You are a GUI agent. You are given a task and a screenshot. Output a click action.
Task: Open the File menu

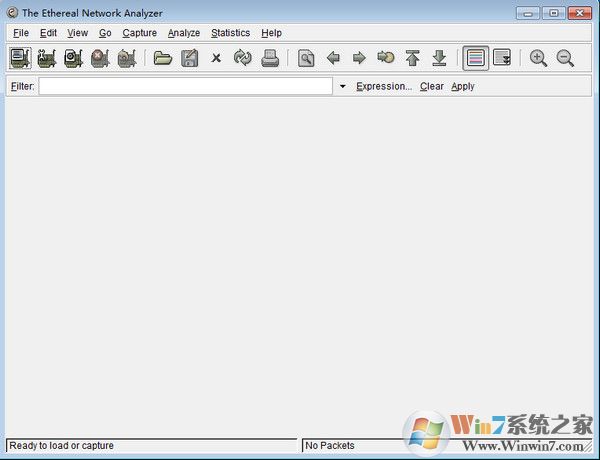coord(21,33)
